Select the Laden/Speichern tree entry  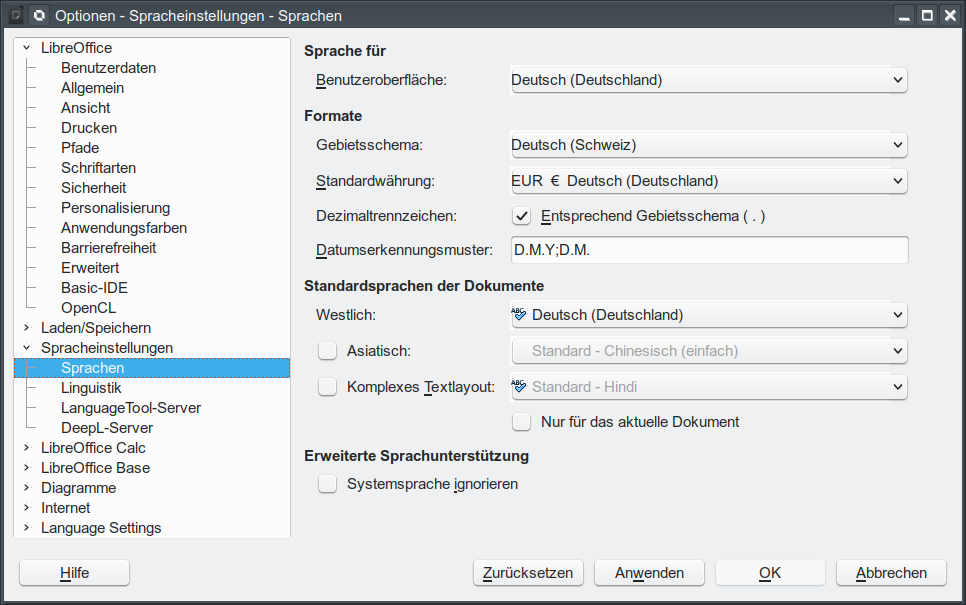tap(95, 328)
